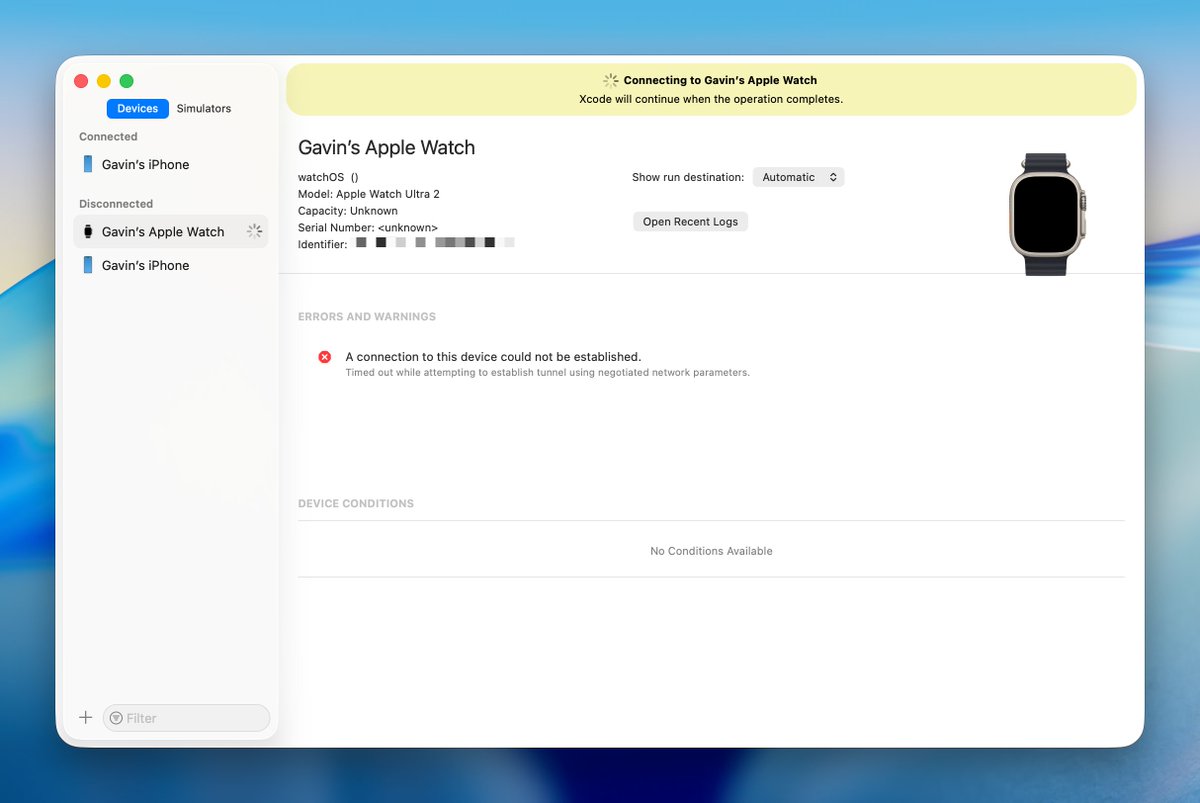Click the connection could not be established error
The height and width of the screenshot is (803, 1200).
click(493, 356)
